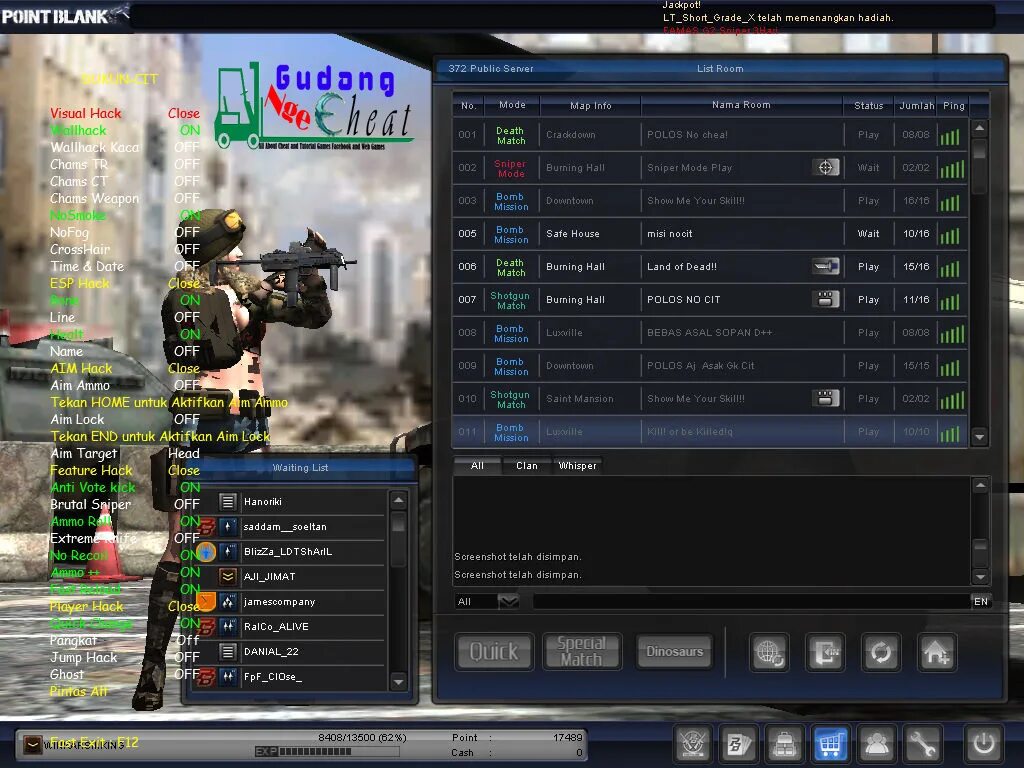The height and width of the screenshot is (768, 1024).
Task: Select the Sniper Mode Play room
Action: point(710,168)
